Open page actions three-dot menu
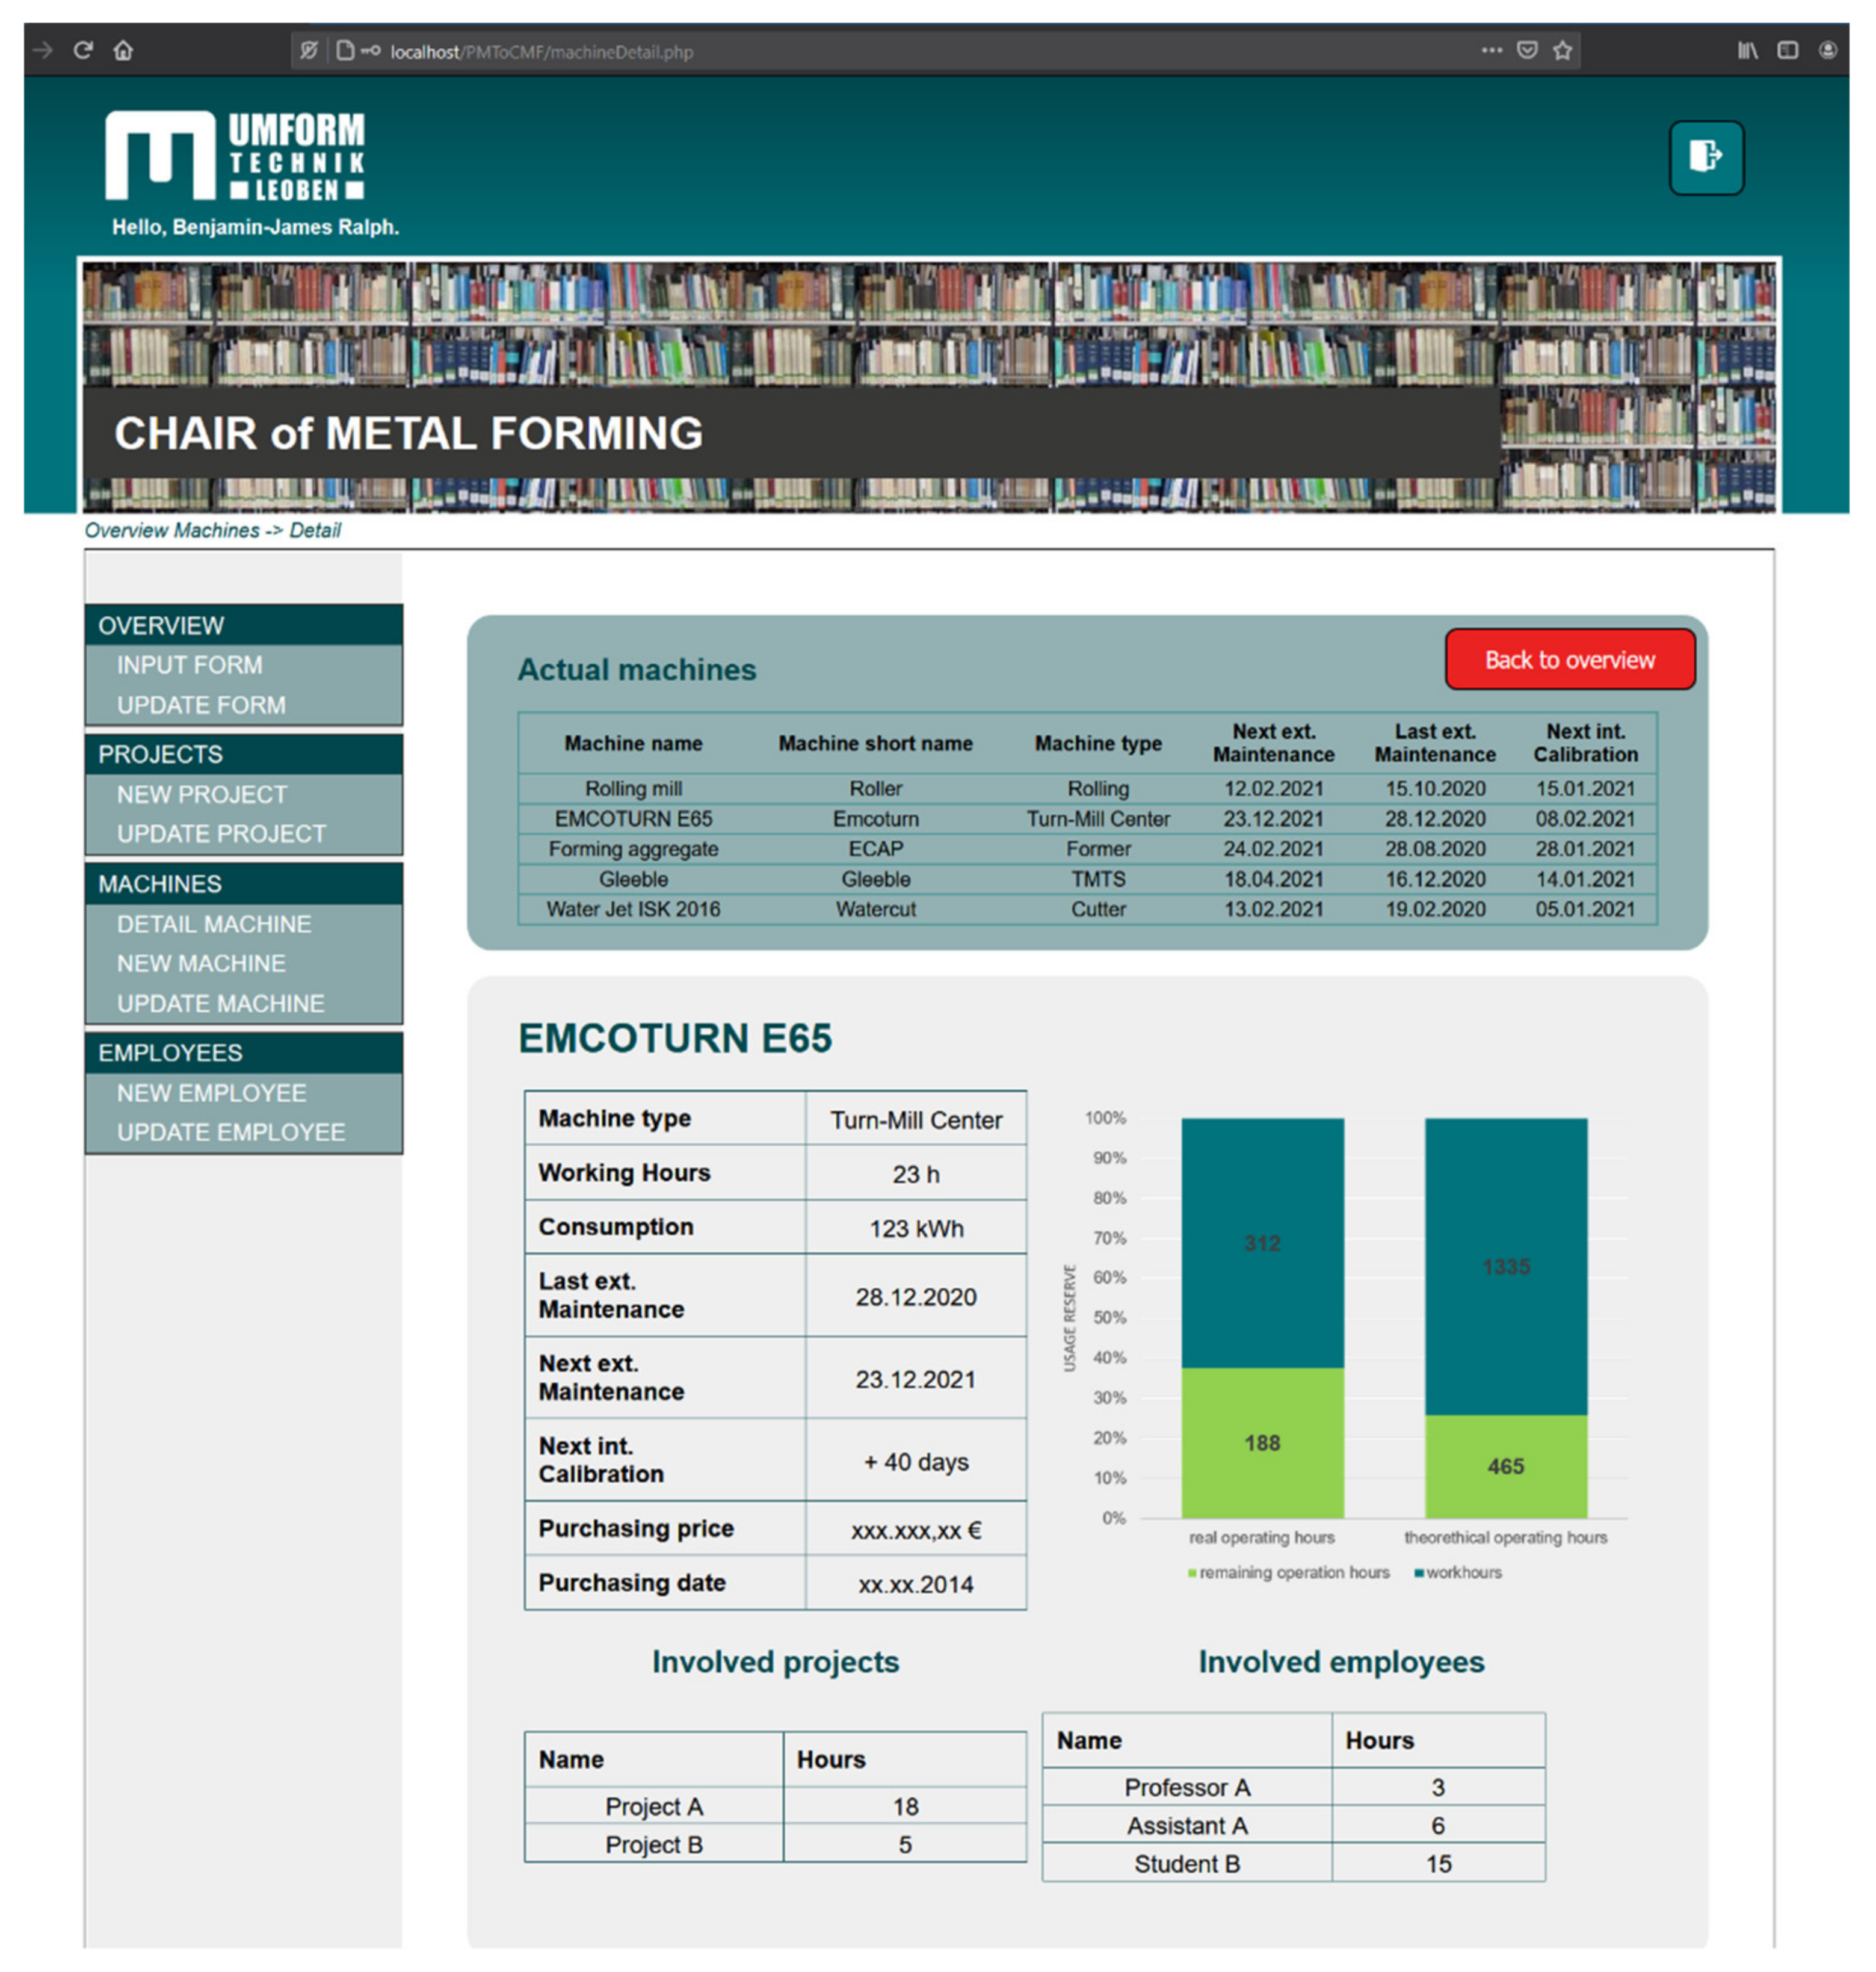The width and height of the screenshot is (1876, 1972). point(1491,50)
